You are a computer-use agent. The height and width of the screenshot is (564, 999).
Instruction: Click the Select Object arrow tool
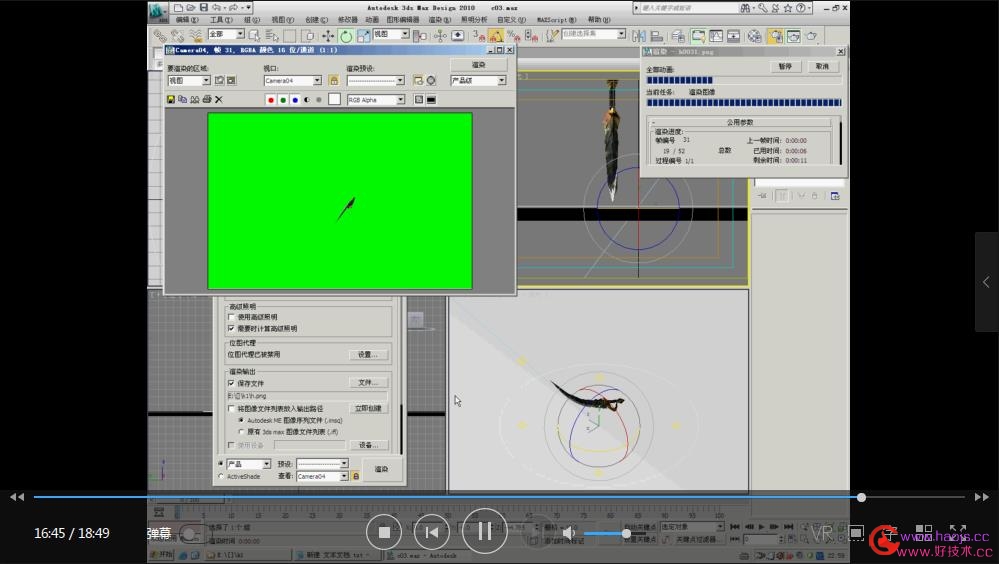coord(255,36)
